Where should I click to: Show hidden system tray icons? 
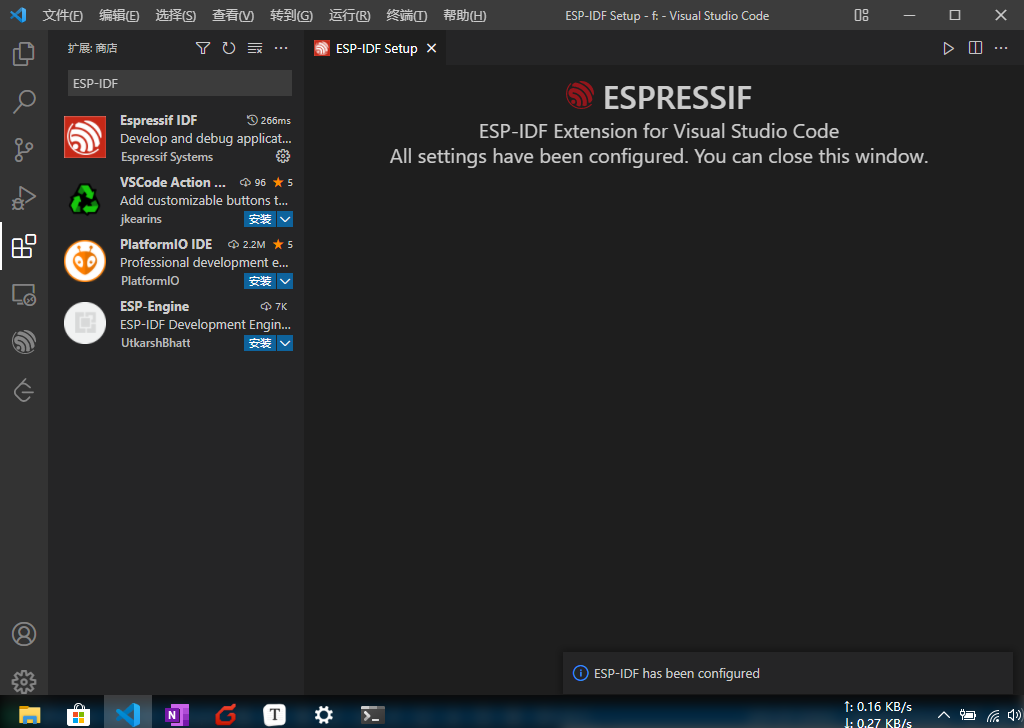pos(944,715)
